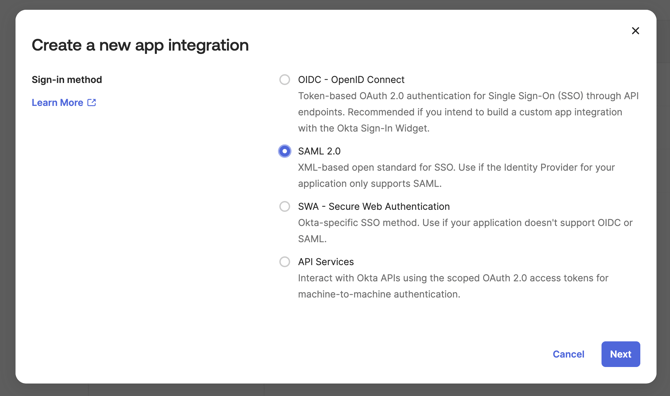Click the "OIDC - OpenID Connect" option label

351,80
